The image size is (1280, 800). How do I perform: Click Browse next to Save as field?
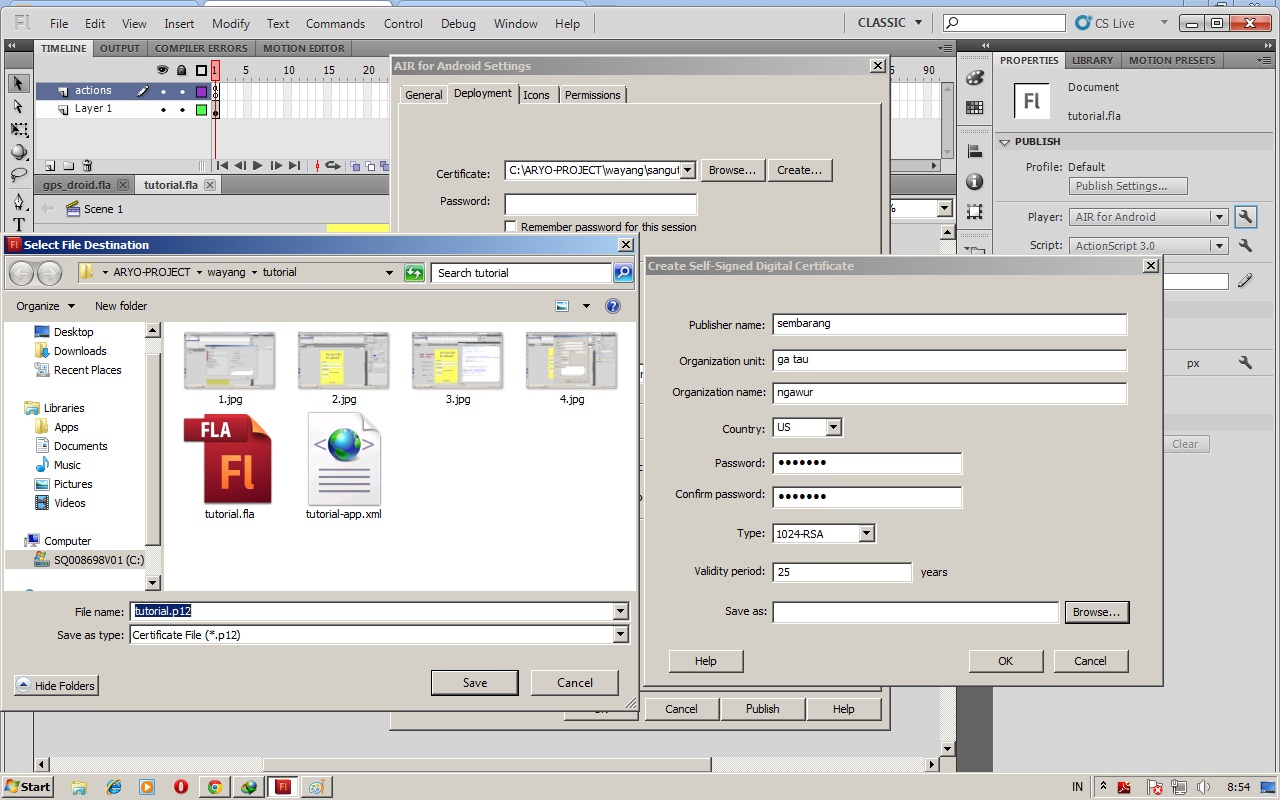tap(1096, 612)
